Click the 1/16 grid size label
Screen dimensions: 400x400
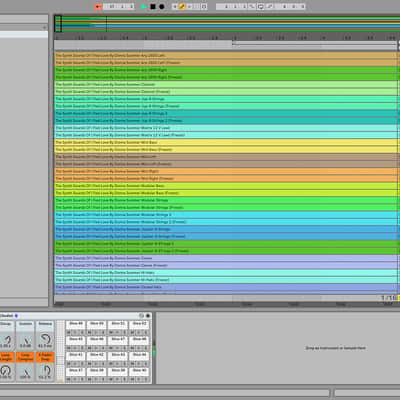(389, 298)
